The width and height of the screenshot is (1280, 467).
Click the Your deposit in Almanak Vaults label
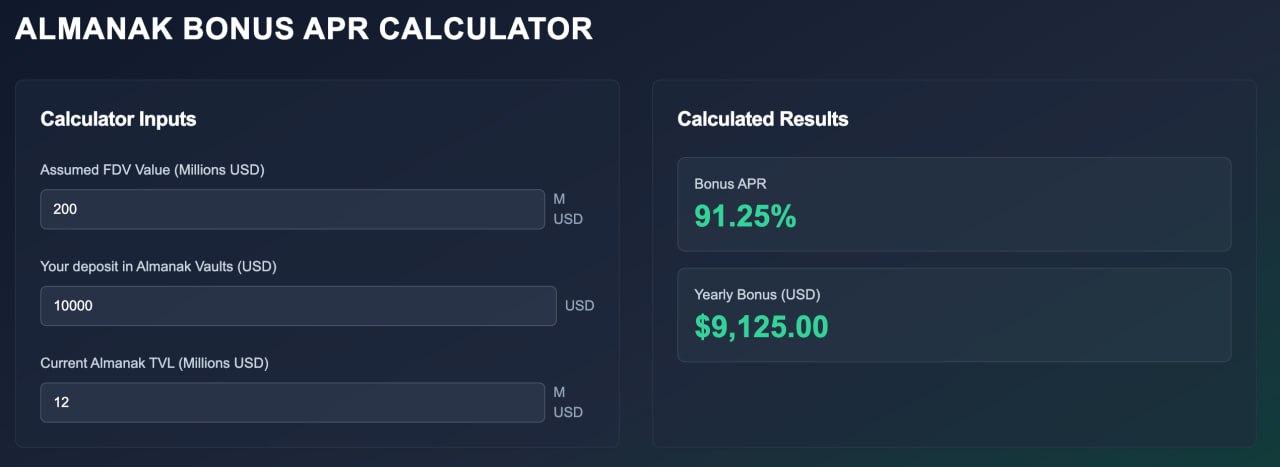tap(158, 267)
